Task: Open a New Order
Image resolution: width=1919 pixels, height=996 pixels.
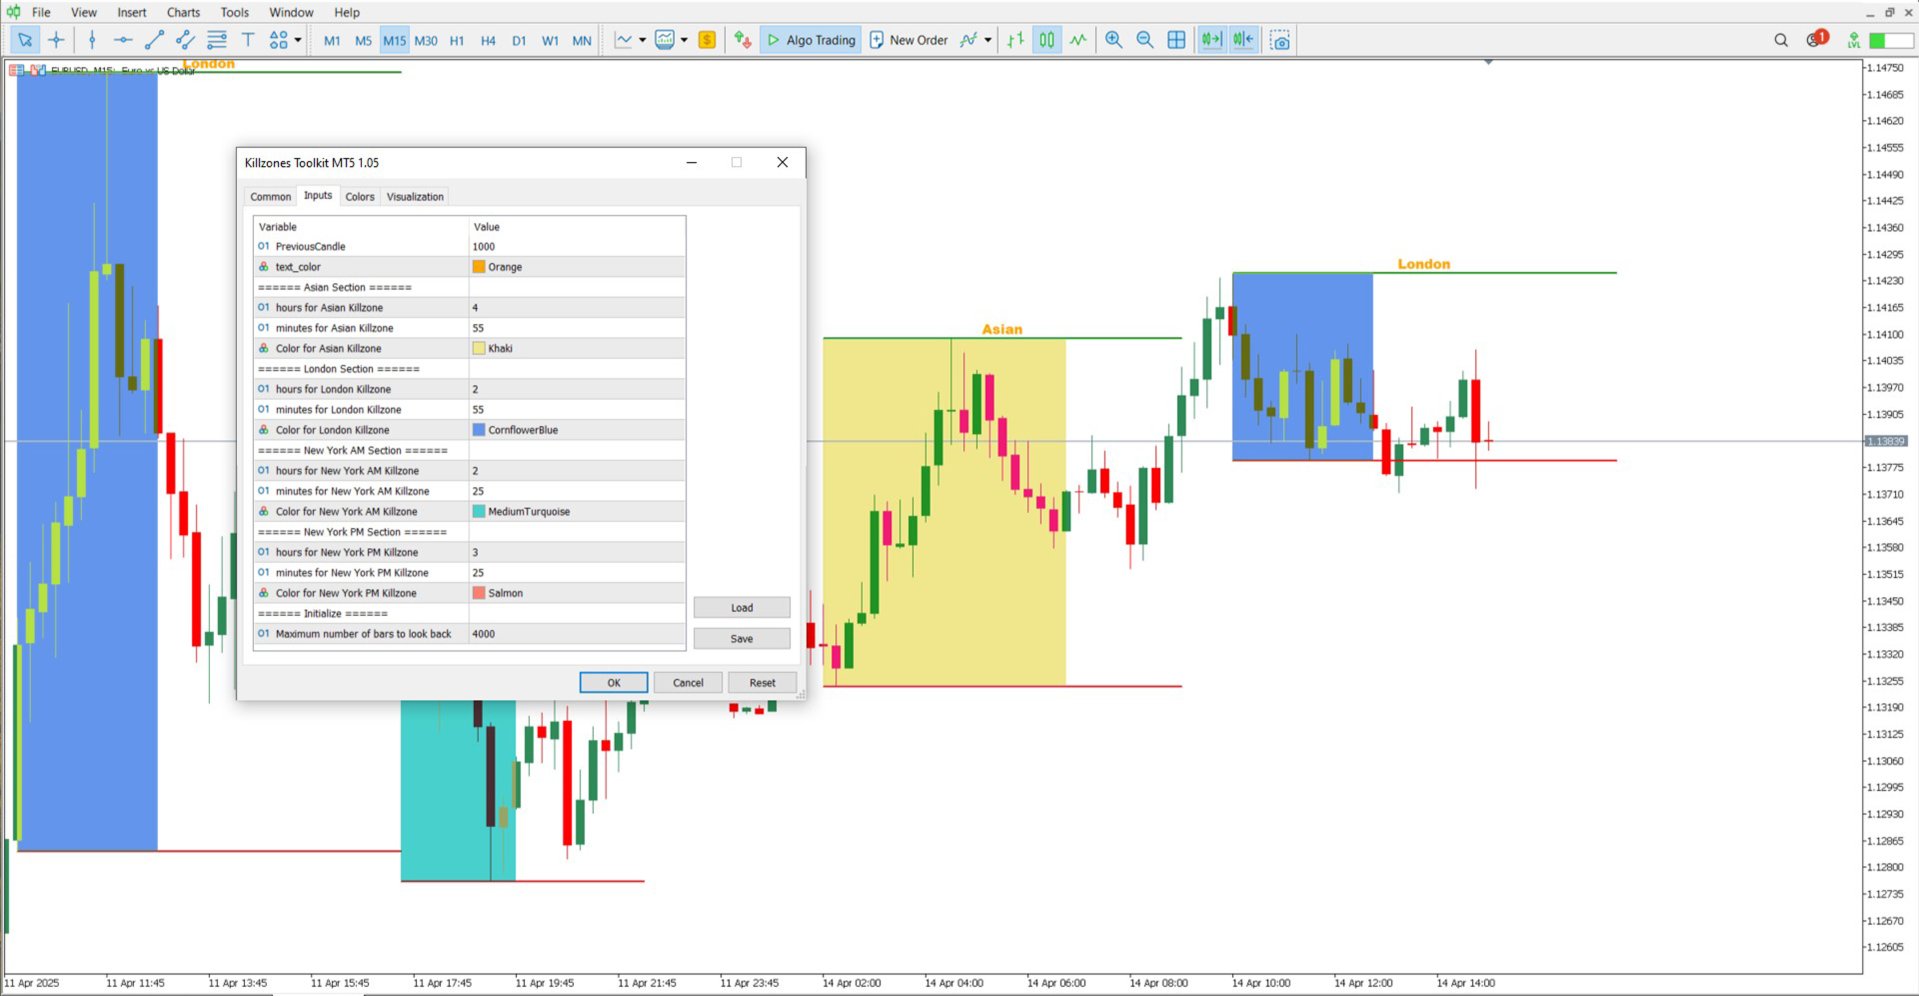Action: [908, 40]
